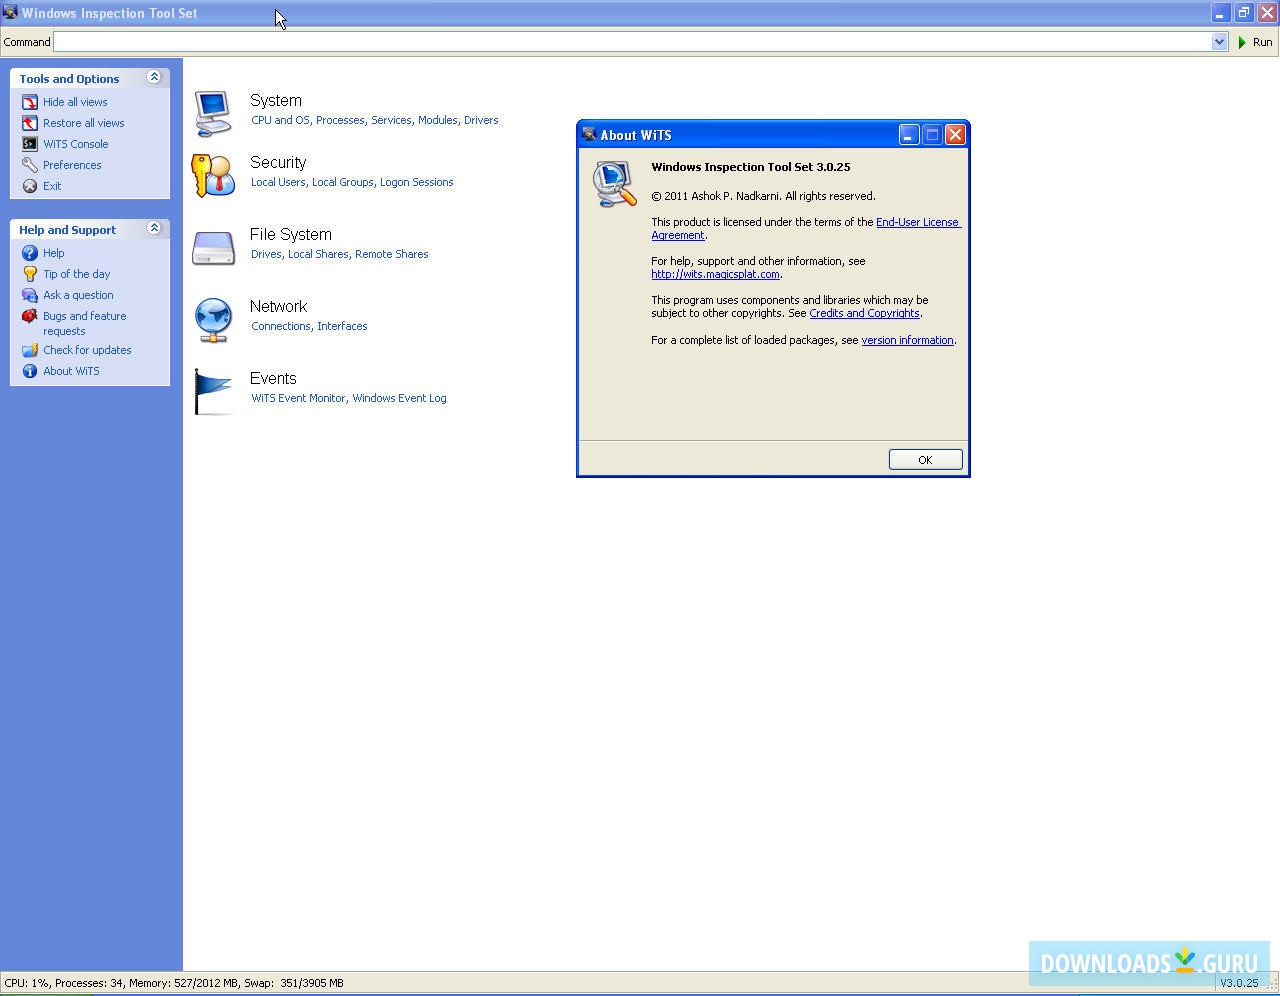Click the Help question mark icon
Screen dimensions: 1280x996
(x=30, y=253)
